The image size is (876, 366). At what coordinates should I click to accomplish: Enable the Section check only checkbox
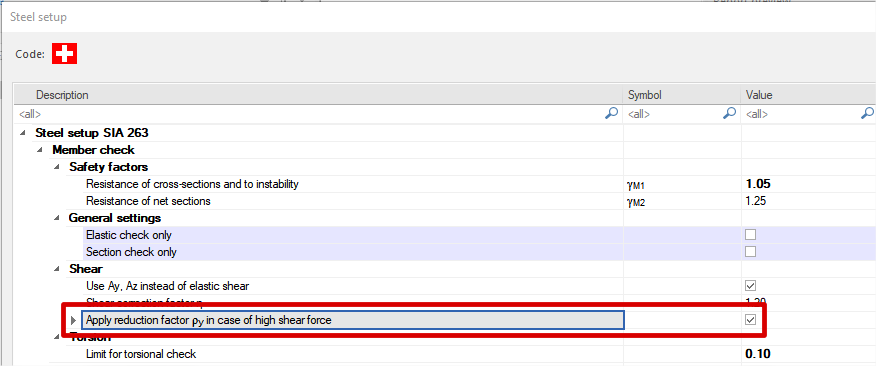(750, 251)
